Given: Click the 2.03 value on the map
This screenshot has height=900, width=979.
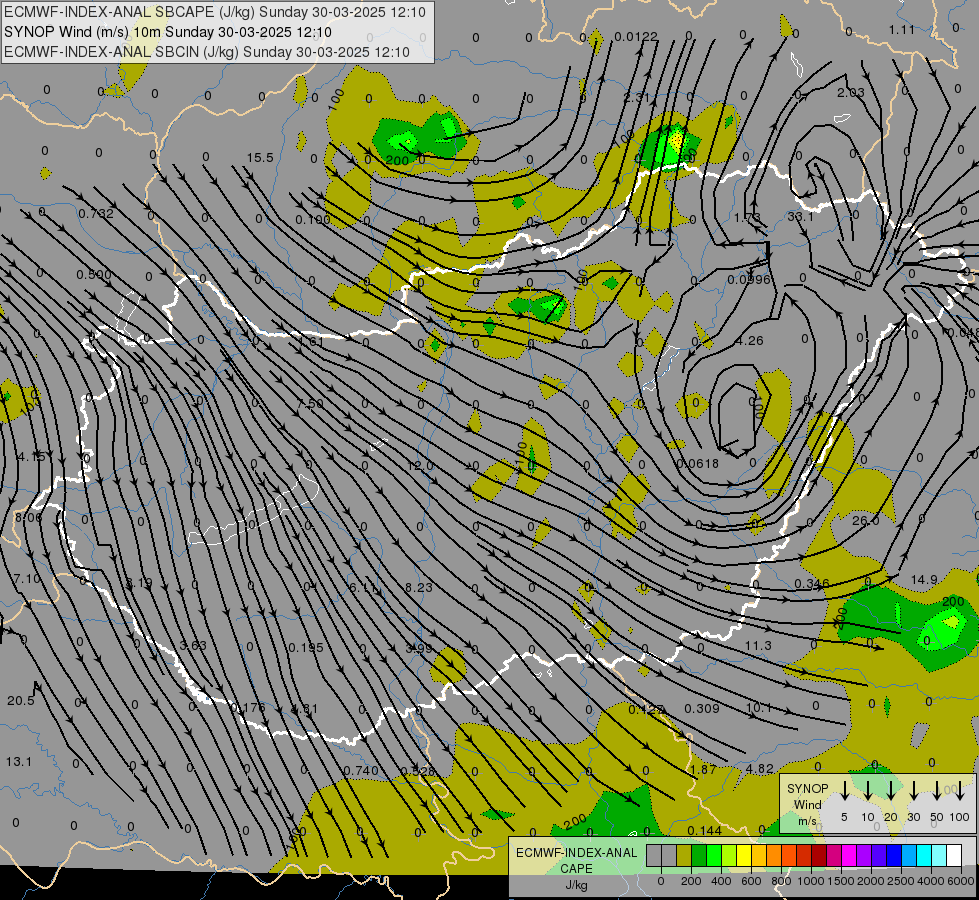Looking at the screenshot, I should point(851,92).
